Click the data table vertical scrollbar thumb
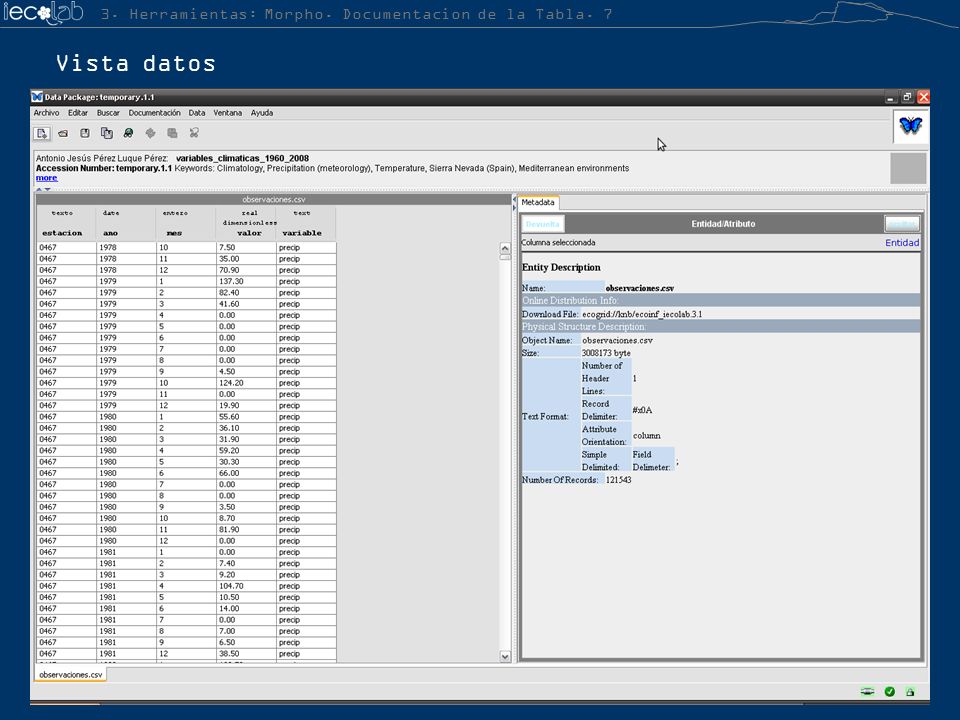Image resolution: width=960 pixels, height=720 pixels. point(505,257)
